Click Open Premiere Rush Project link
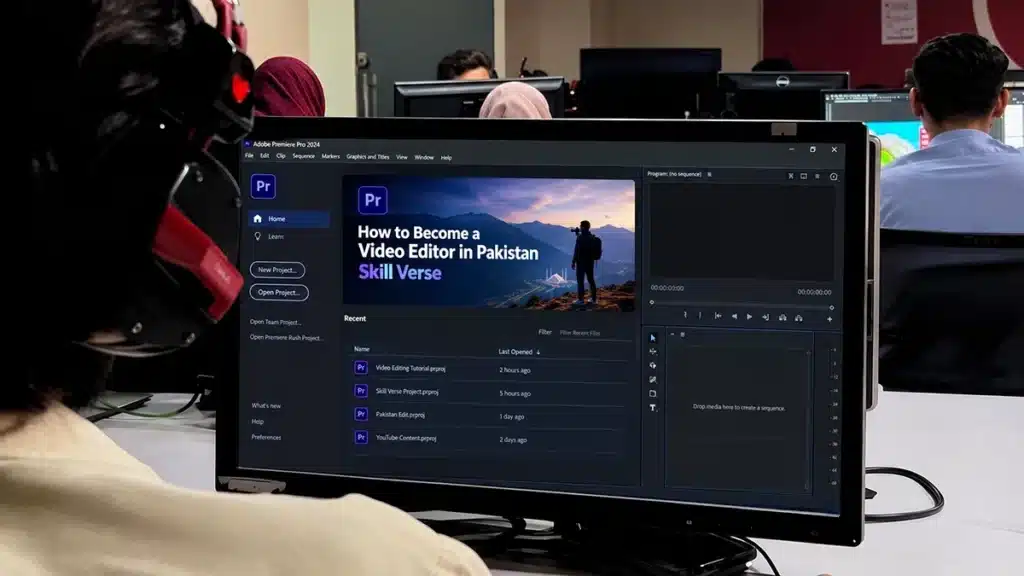Screen dimensions: 1024x576 point(286,338)
